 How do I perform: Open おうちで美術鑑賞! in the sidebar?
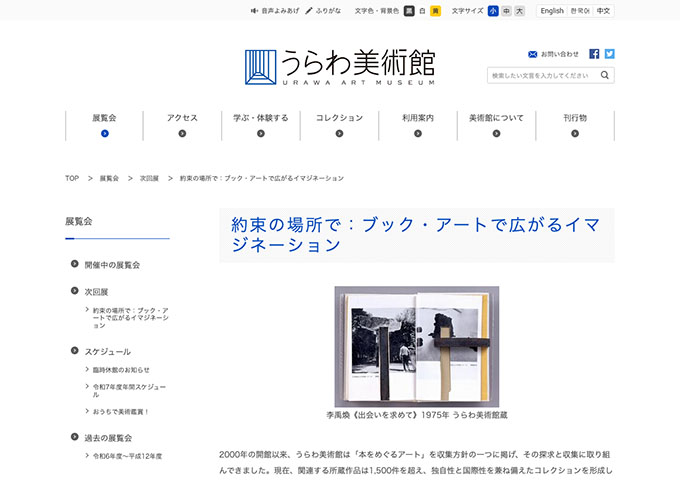coord(121,411)
